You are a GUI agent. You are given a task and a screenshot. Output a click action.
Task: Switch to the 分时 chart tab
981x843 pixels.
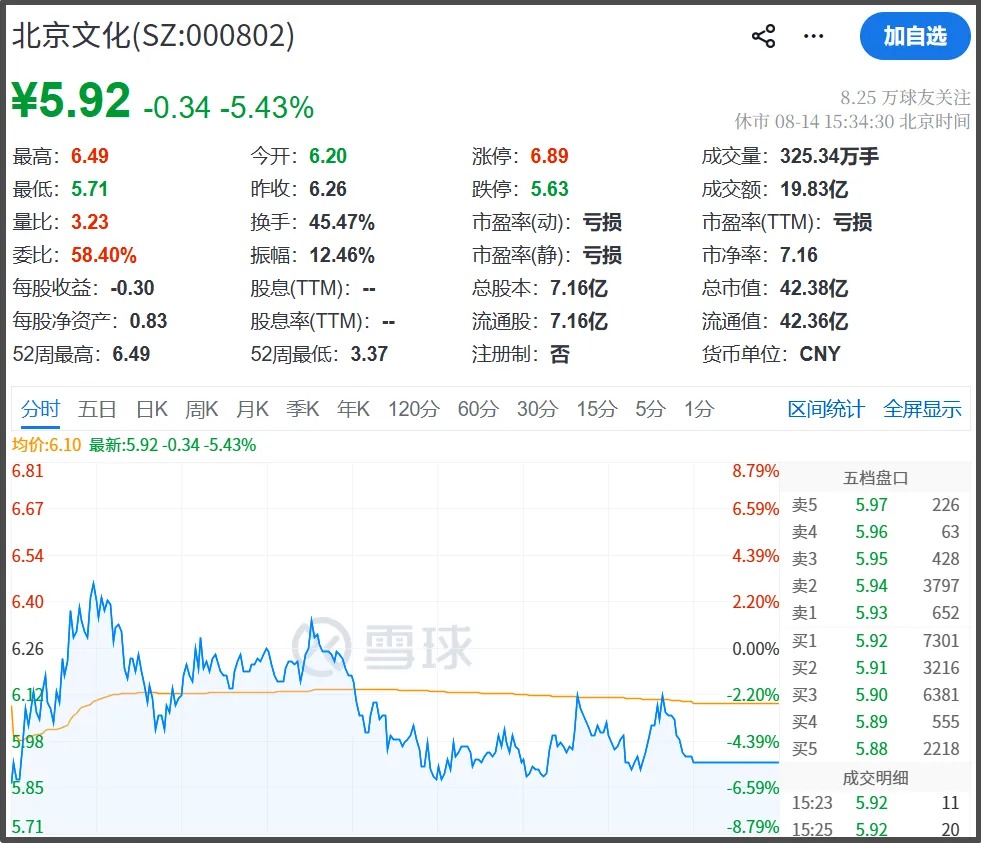pos(41,409)
